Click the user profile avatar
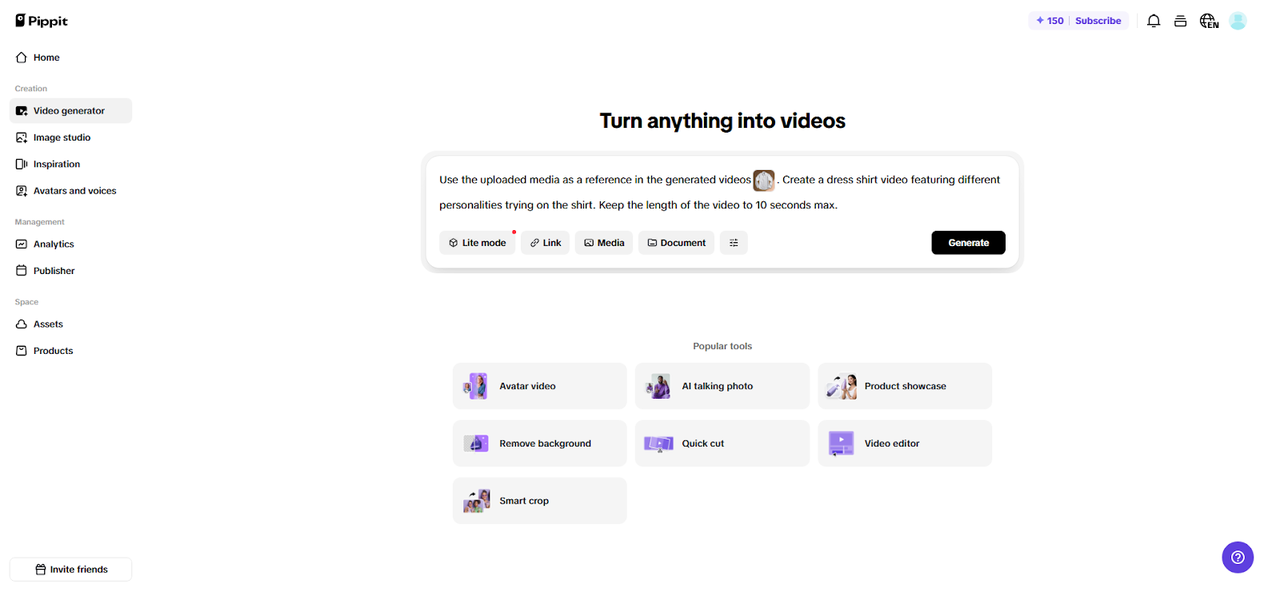Screen dimensions: 1280x596 (x=1238, y=21)
